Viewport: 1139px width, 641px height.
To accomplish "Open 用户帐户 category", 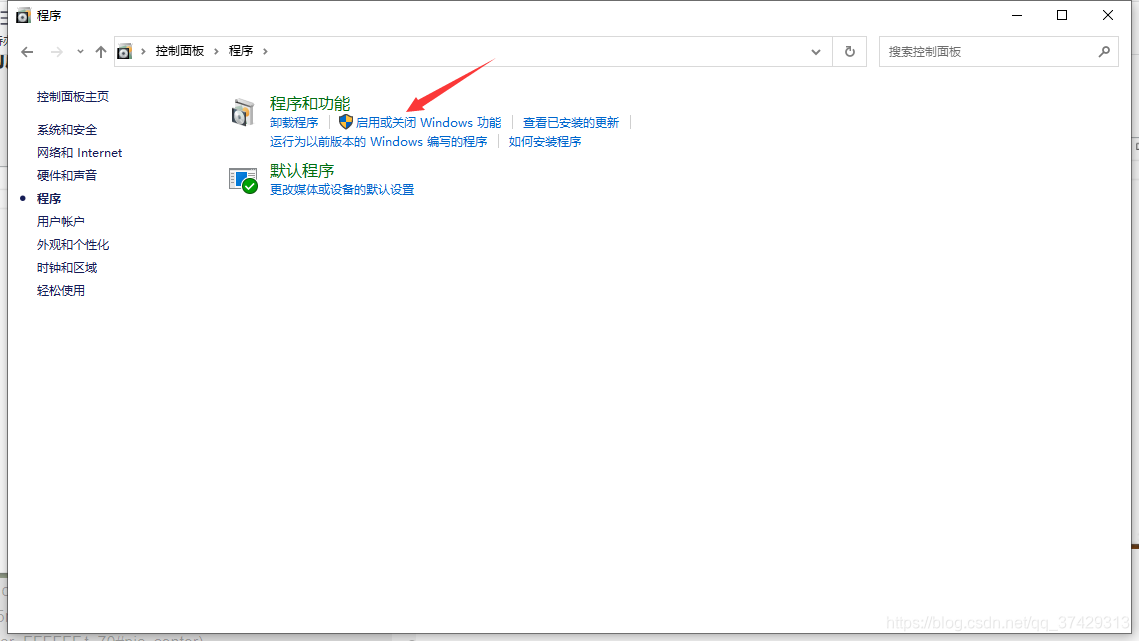I will click(60, 222).
